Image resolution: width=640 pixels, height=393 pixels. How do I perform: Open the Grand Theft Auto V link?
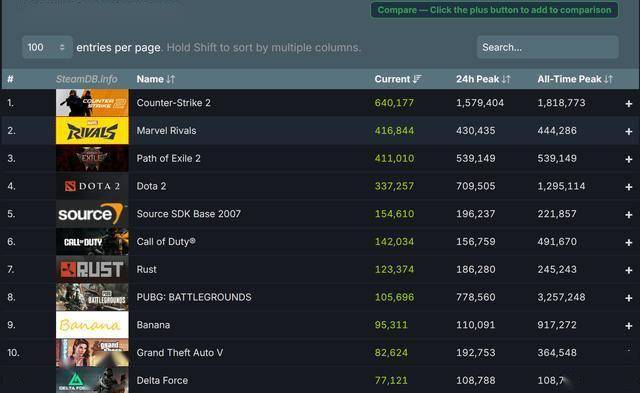(x=180, y=353)
